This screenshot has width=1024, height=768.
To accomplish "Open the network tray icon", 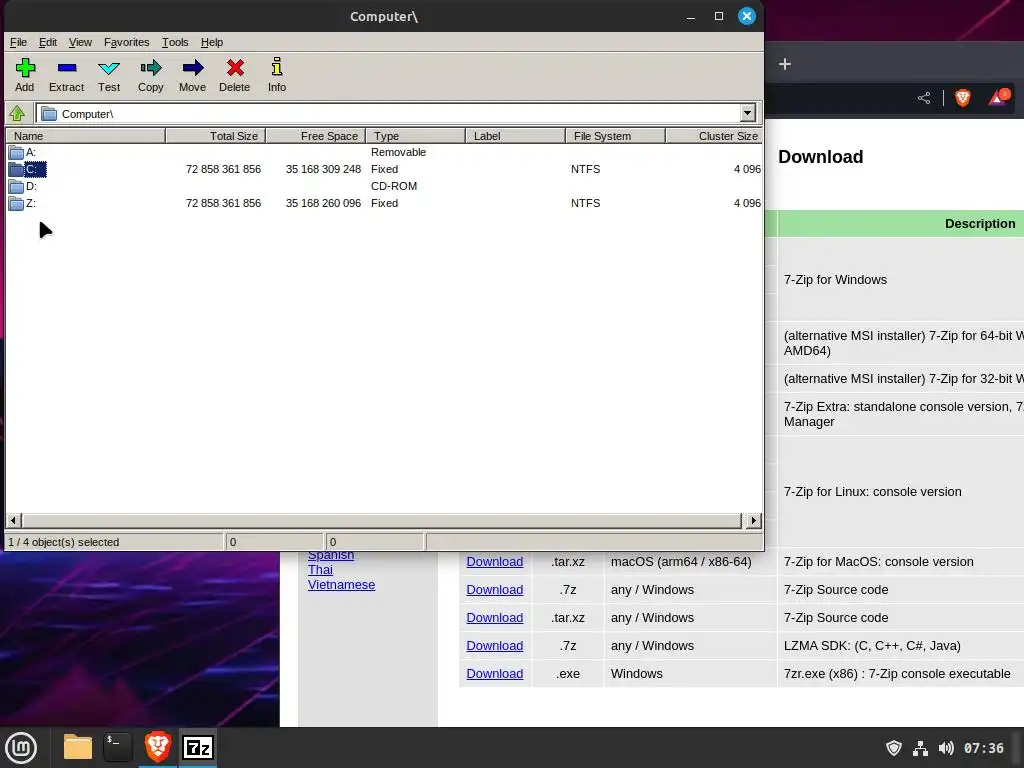I will pos(920,748).
